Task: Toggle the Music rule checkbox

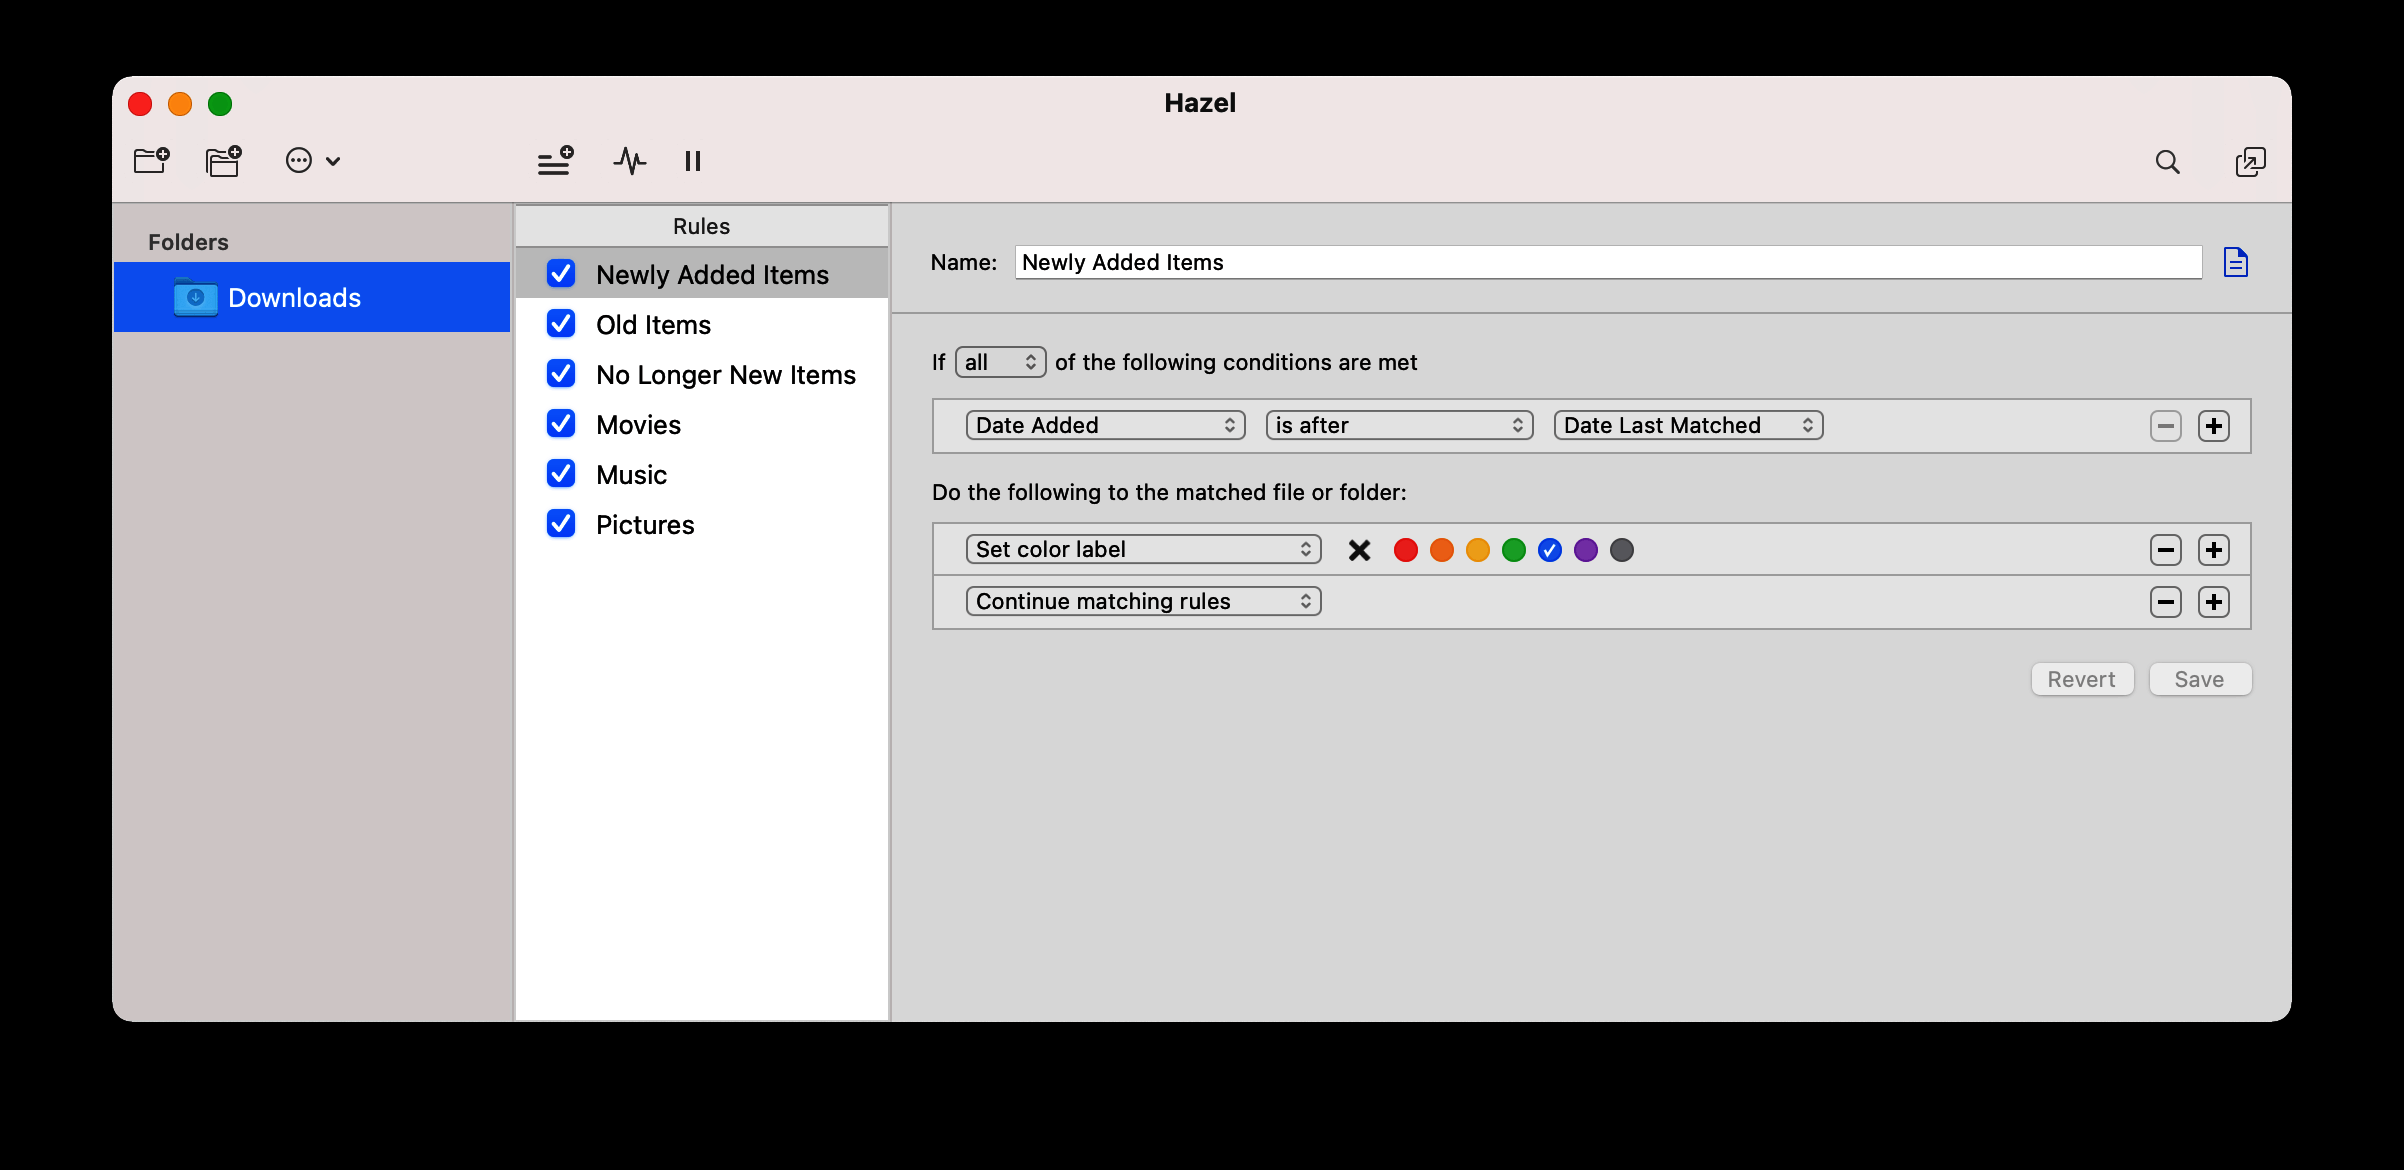Action: 561,474
